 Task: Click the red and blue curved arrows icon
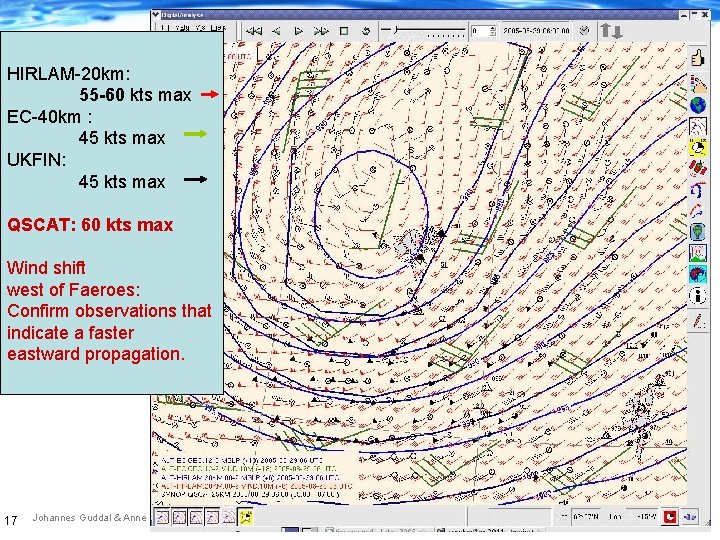point(698,210)
